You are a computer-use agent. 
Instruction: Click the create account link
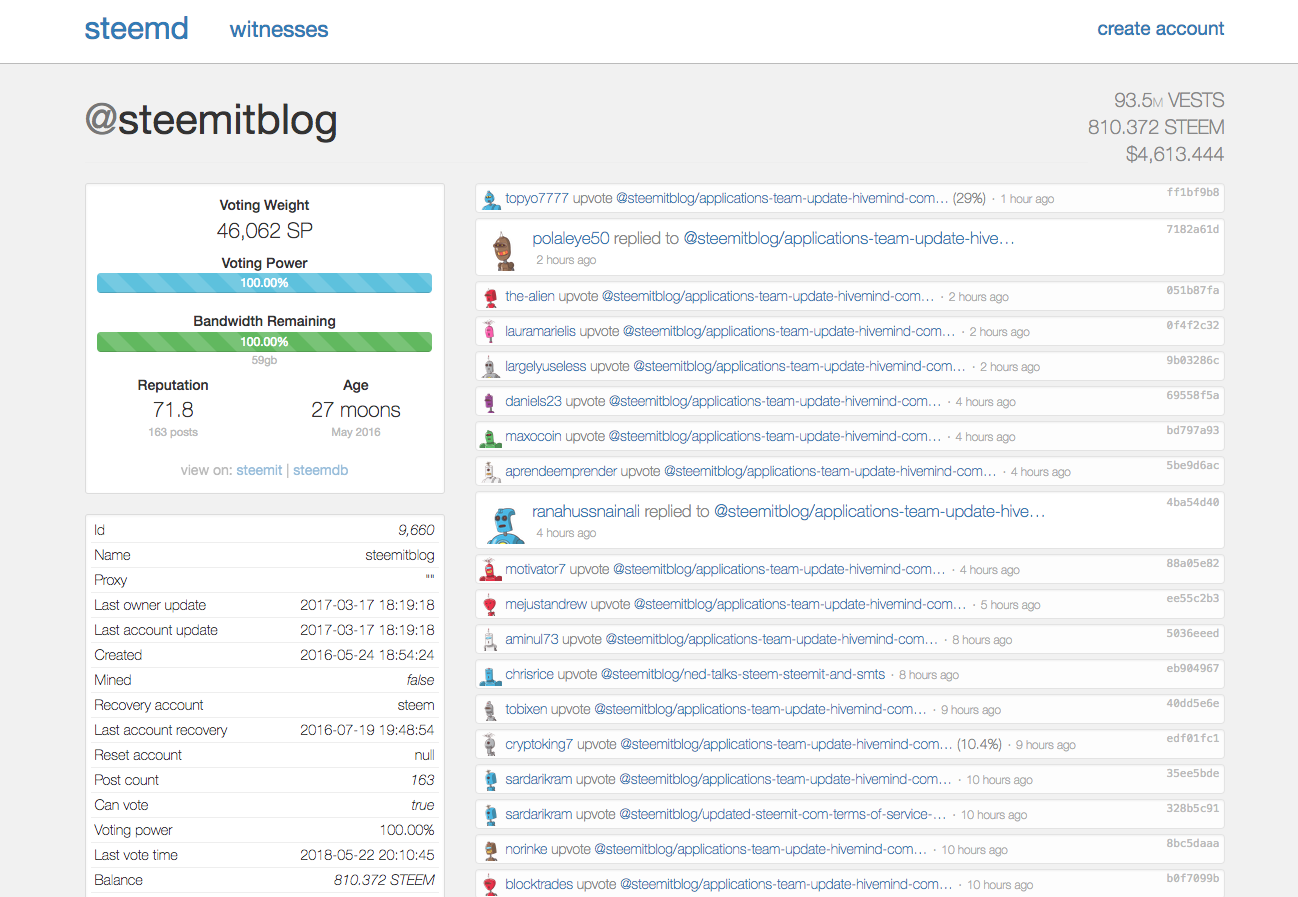pos(1161,28)
